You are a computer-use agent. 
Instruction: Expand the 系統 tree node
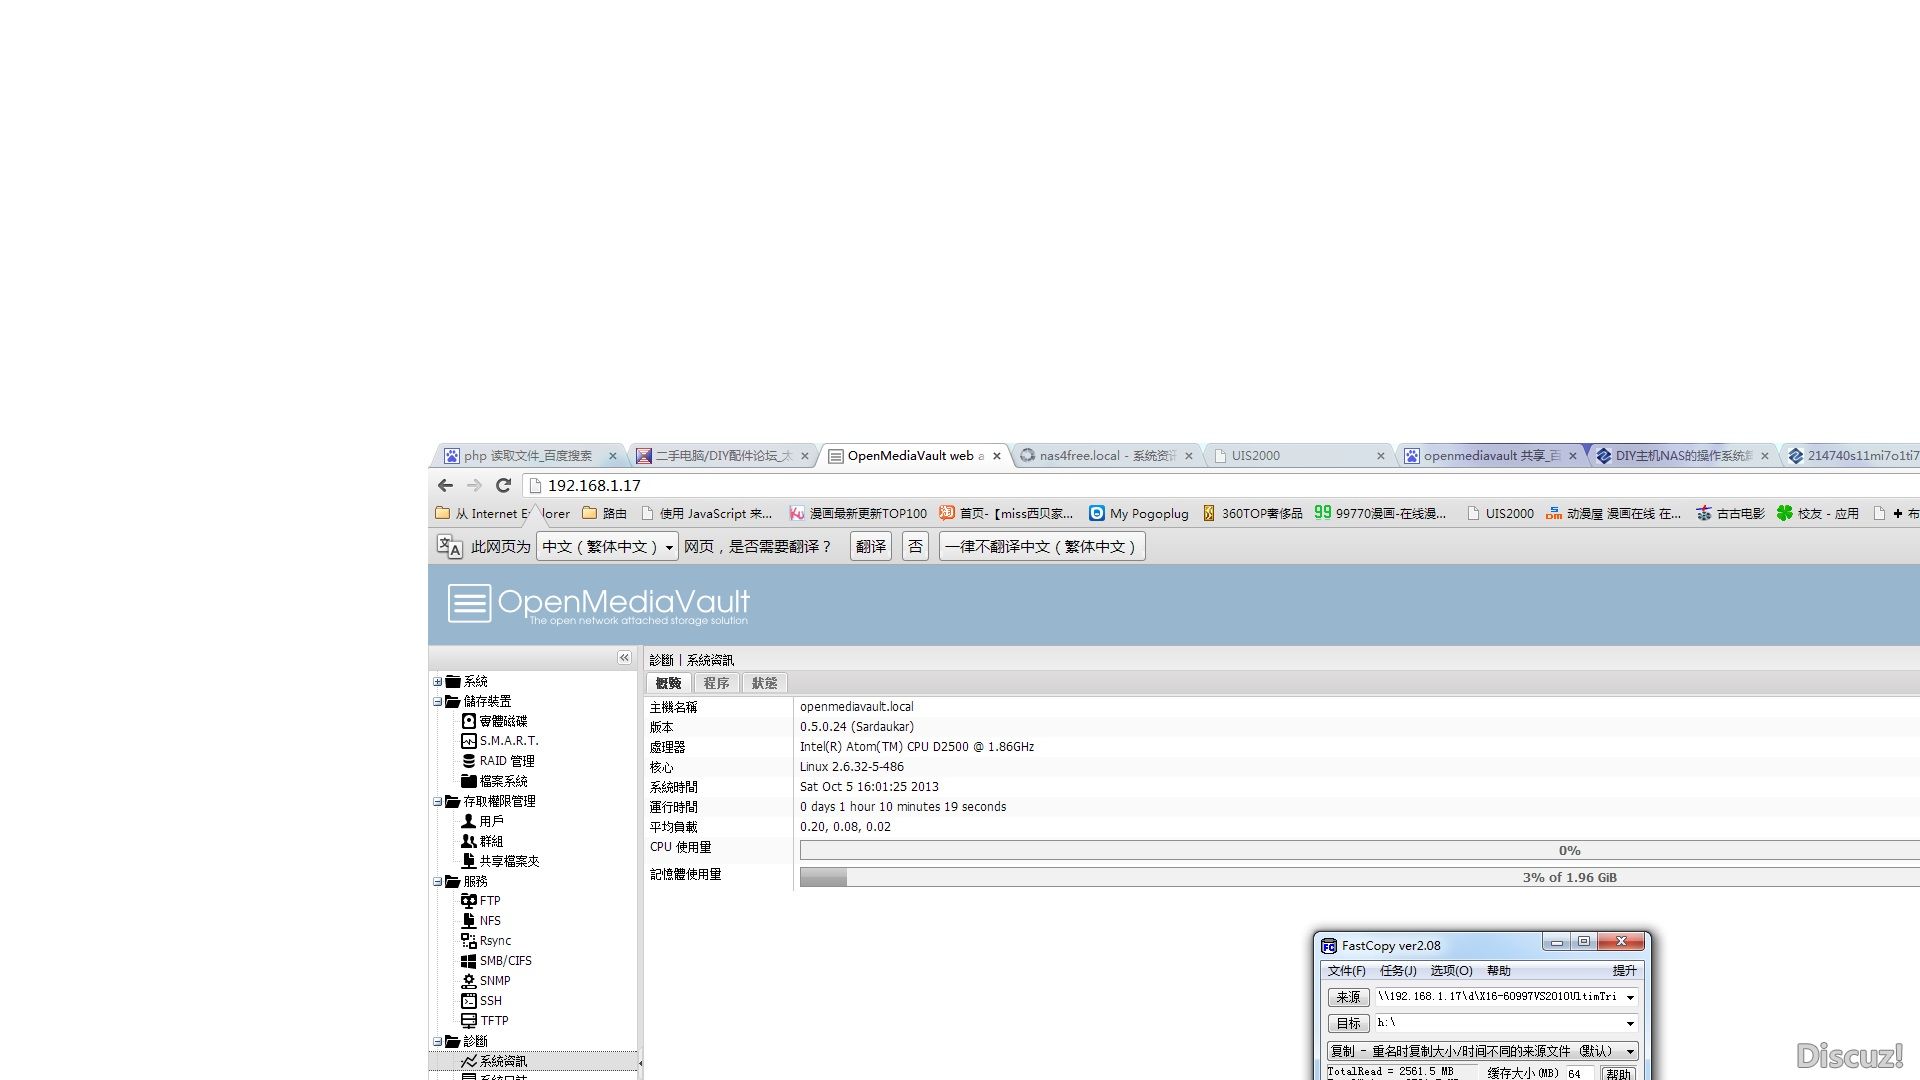[437, 681]
